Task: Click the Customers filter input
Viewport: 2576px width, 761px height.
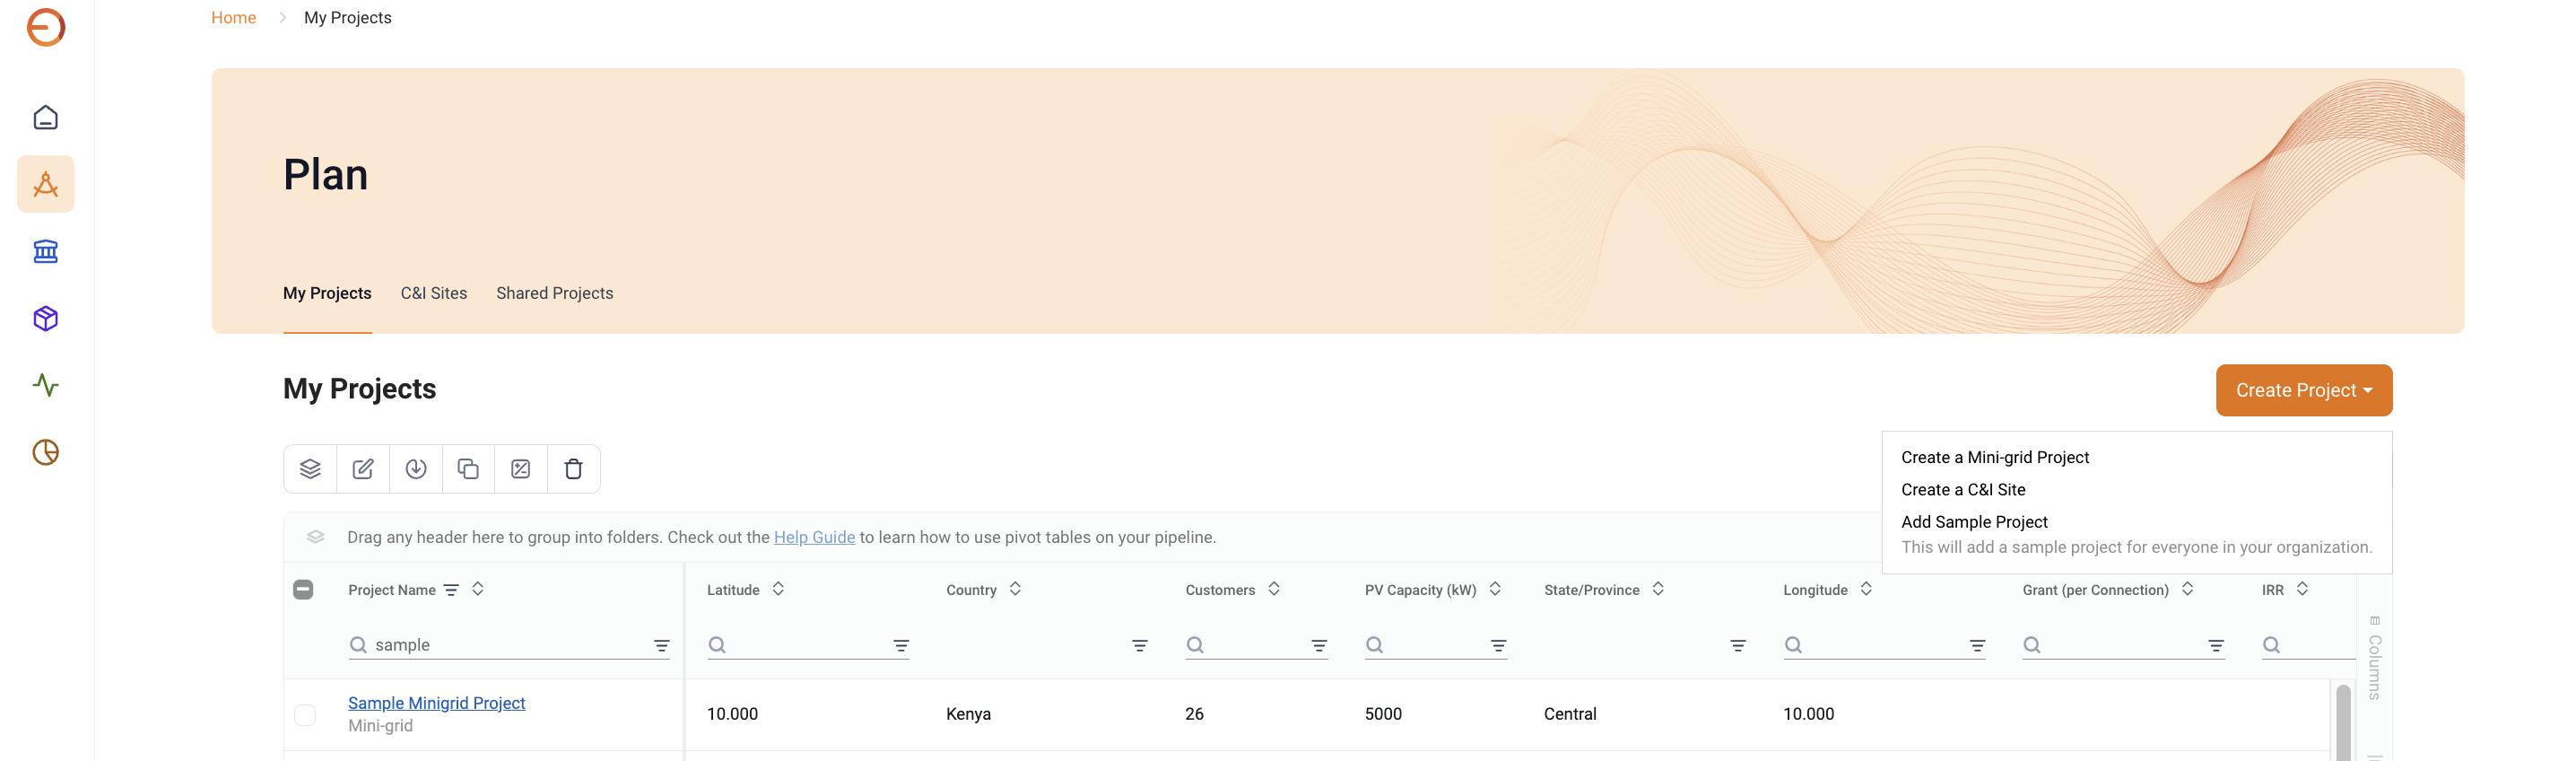Action: pyautogui.click(x=1256, y=645)
